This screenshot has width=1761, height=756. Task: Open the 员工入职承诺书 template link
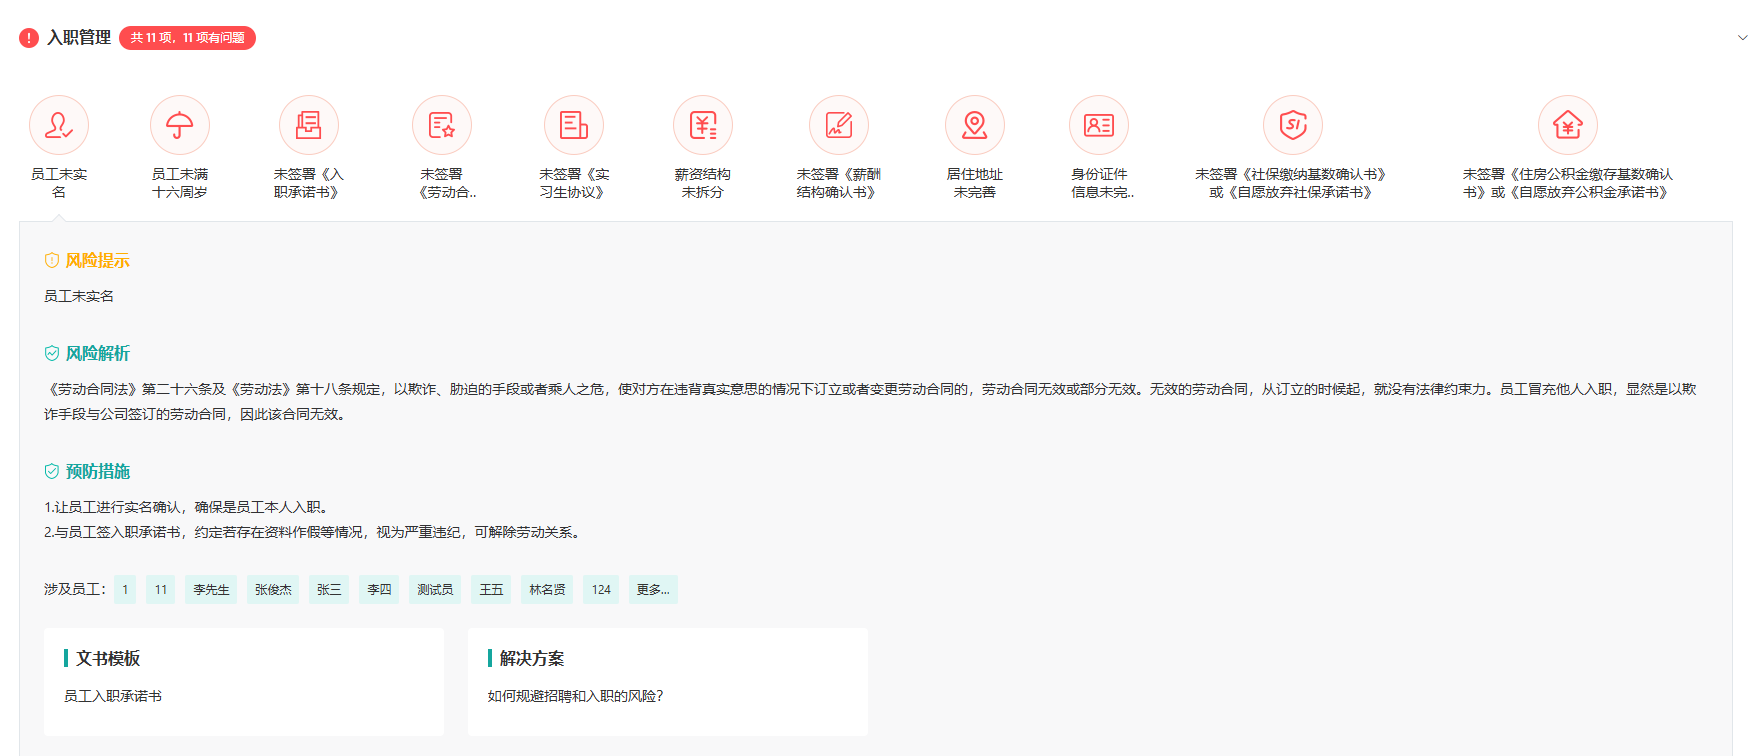pos(113,696)
